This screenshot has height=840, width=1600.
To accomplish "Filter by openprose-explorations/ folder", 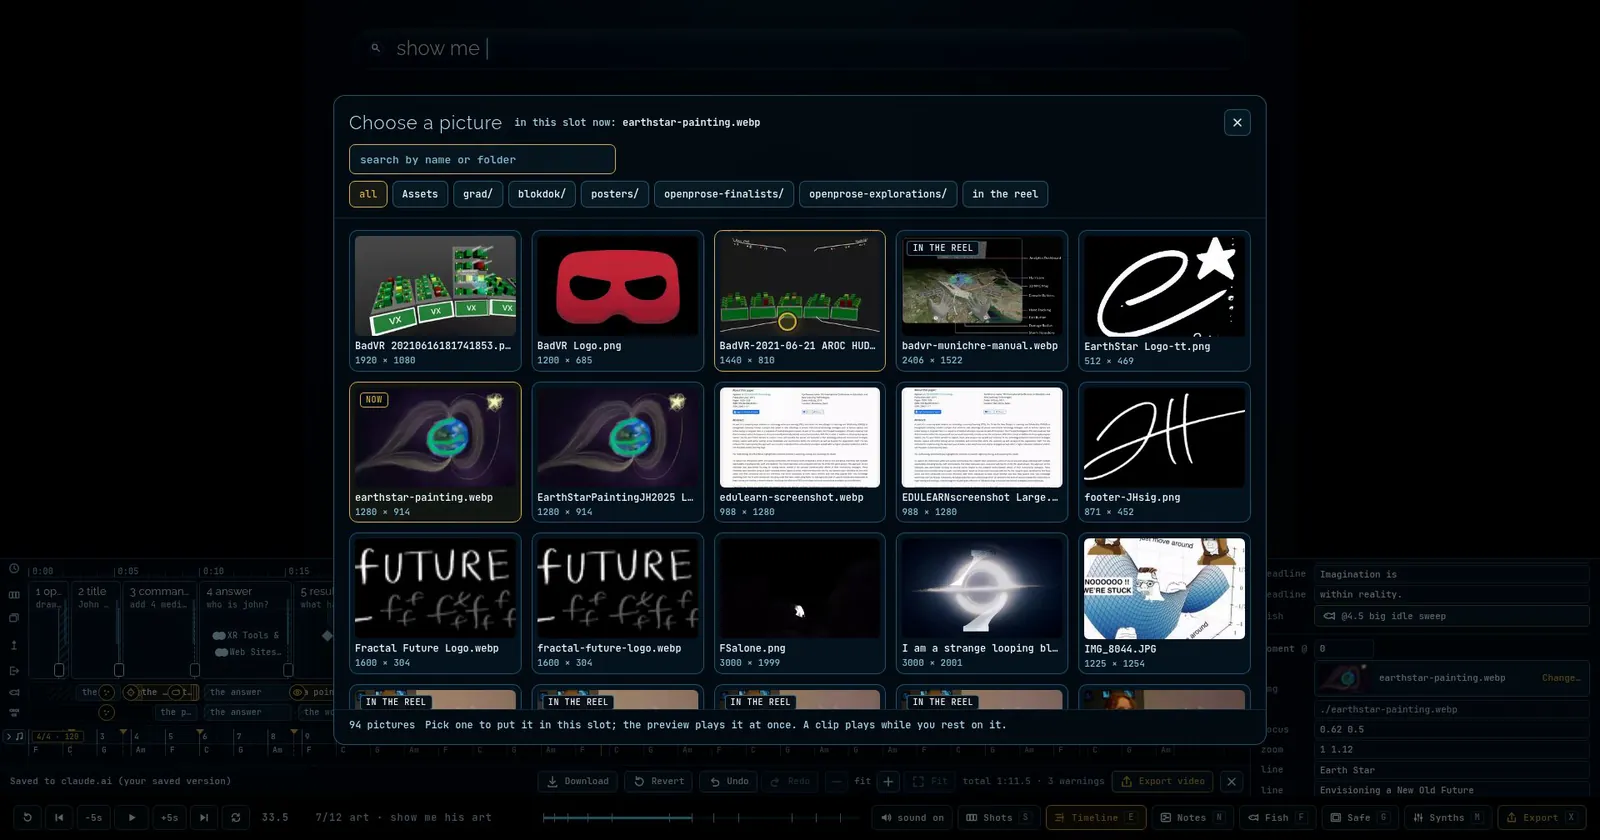I will point(878,194).
